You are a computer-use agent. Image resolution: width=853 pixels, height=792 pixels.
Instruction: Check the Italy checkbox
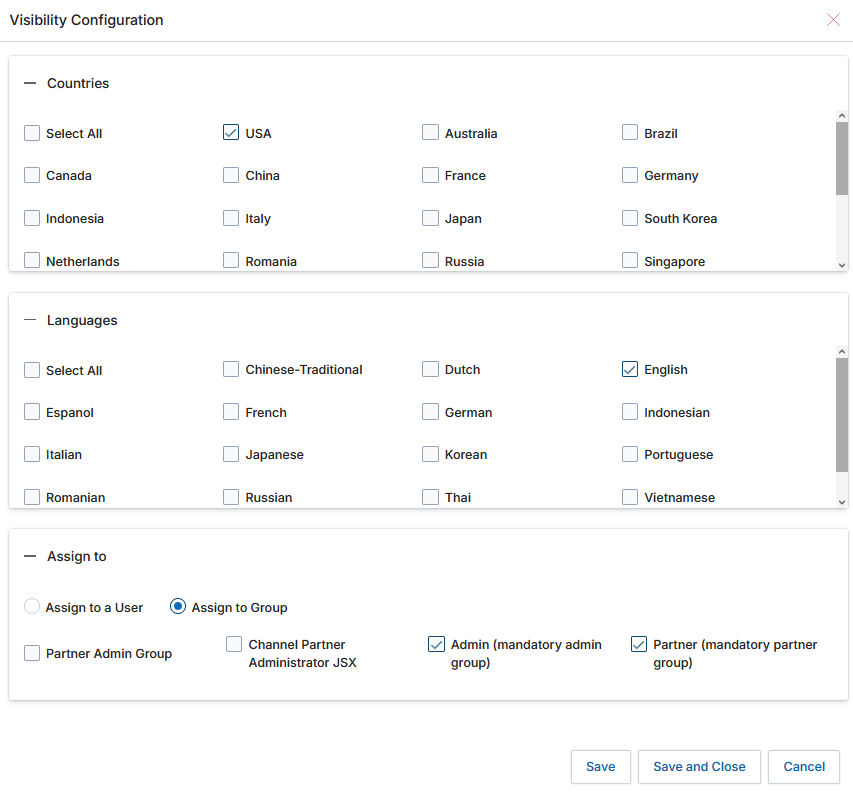coord(231,218)
